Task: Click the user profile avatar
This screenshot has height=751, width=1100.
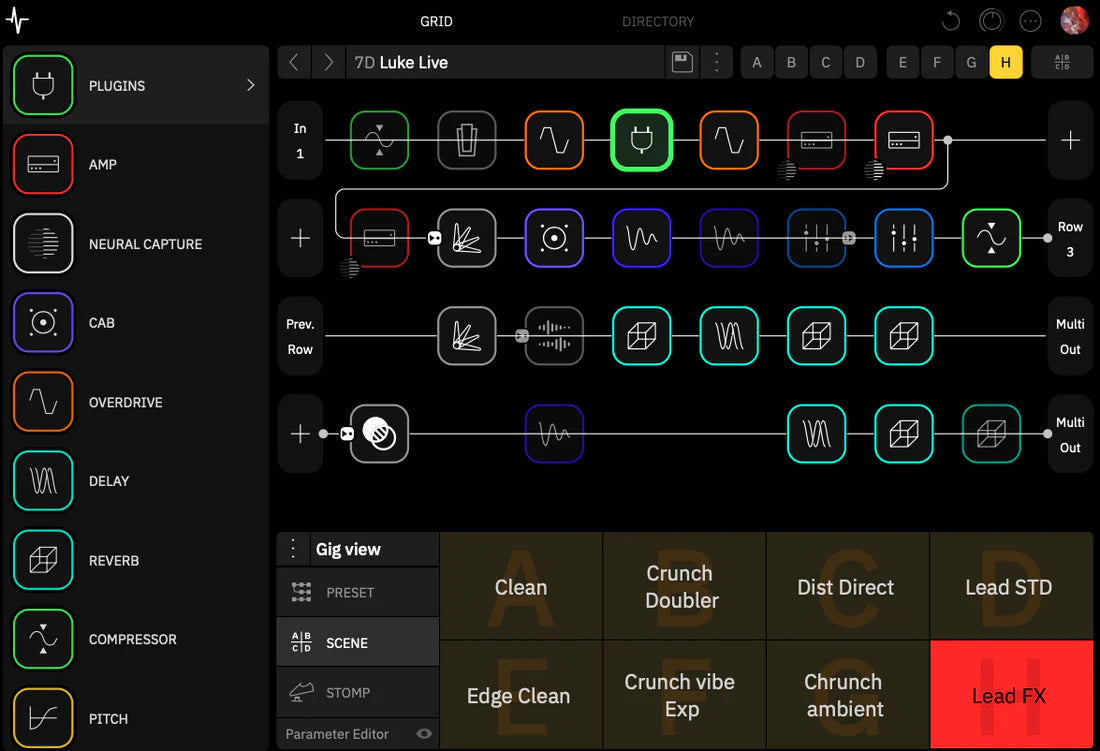Action: click(1073, 20)
